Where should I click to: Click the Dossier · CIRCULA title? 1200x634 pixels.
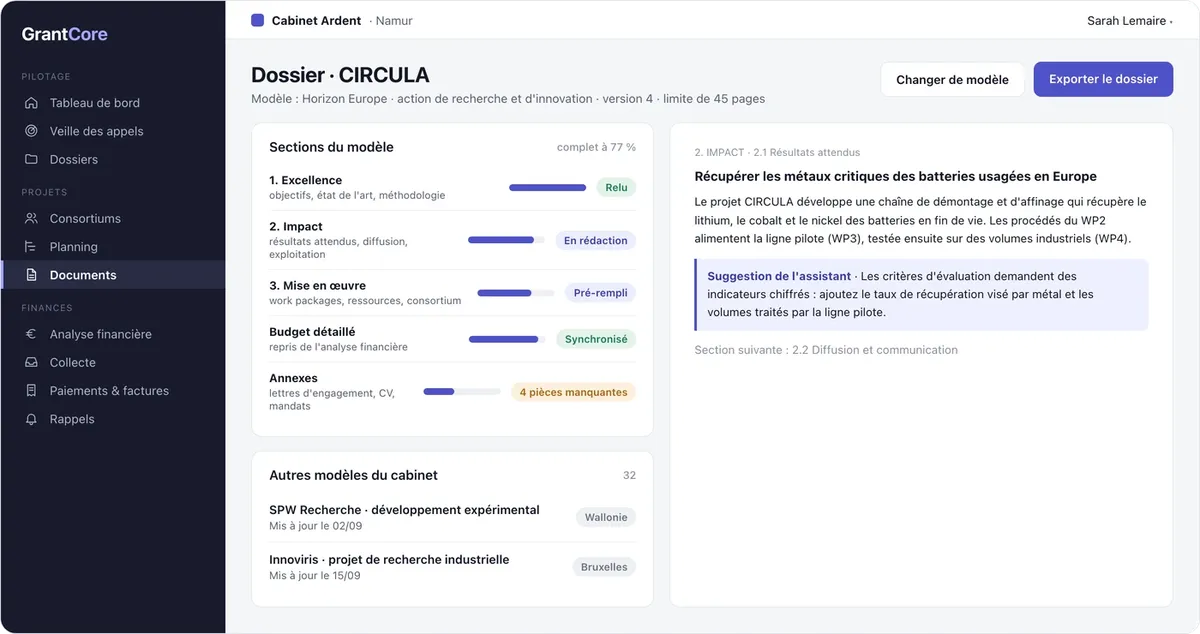(340, 75)
